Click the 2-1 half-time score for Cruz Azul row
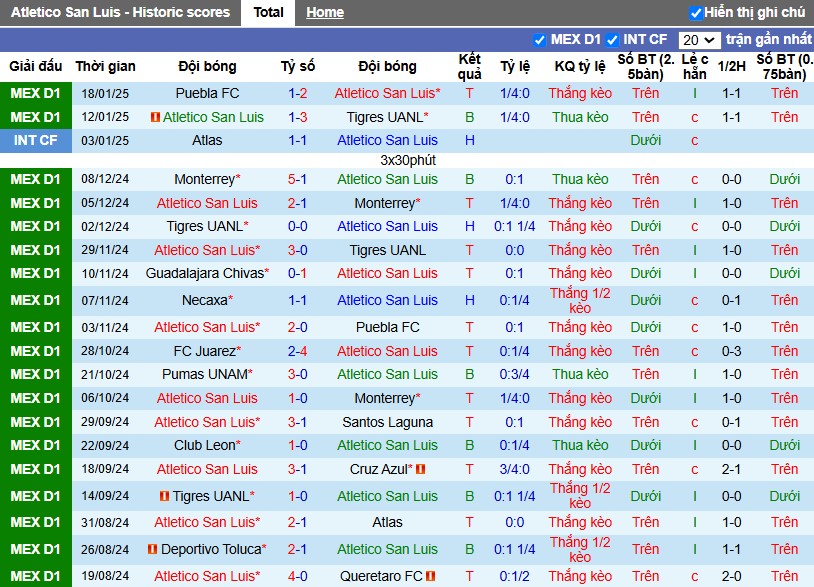This screenshot has height=587, width=814. pyautogui.click(x=731, y=469)
